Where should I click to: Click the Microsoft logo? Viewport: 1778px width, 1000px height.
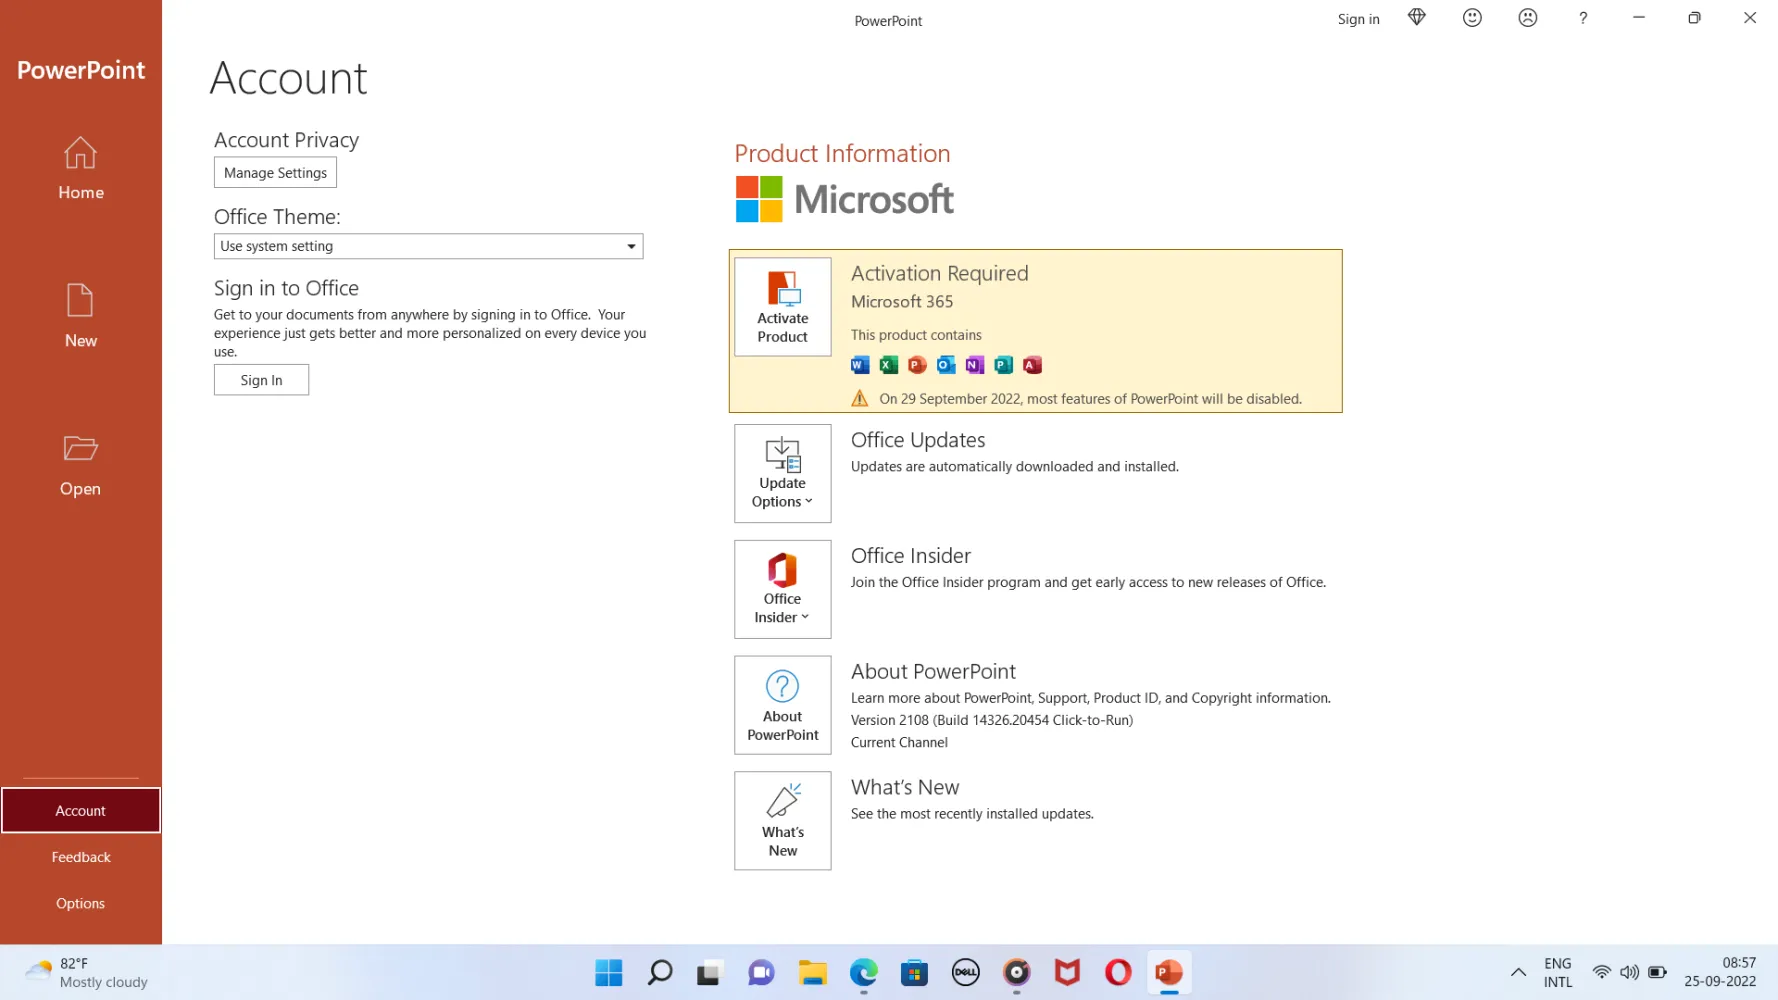coord(845,199)
